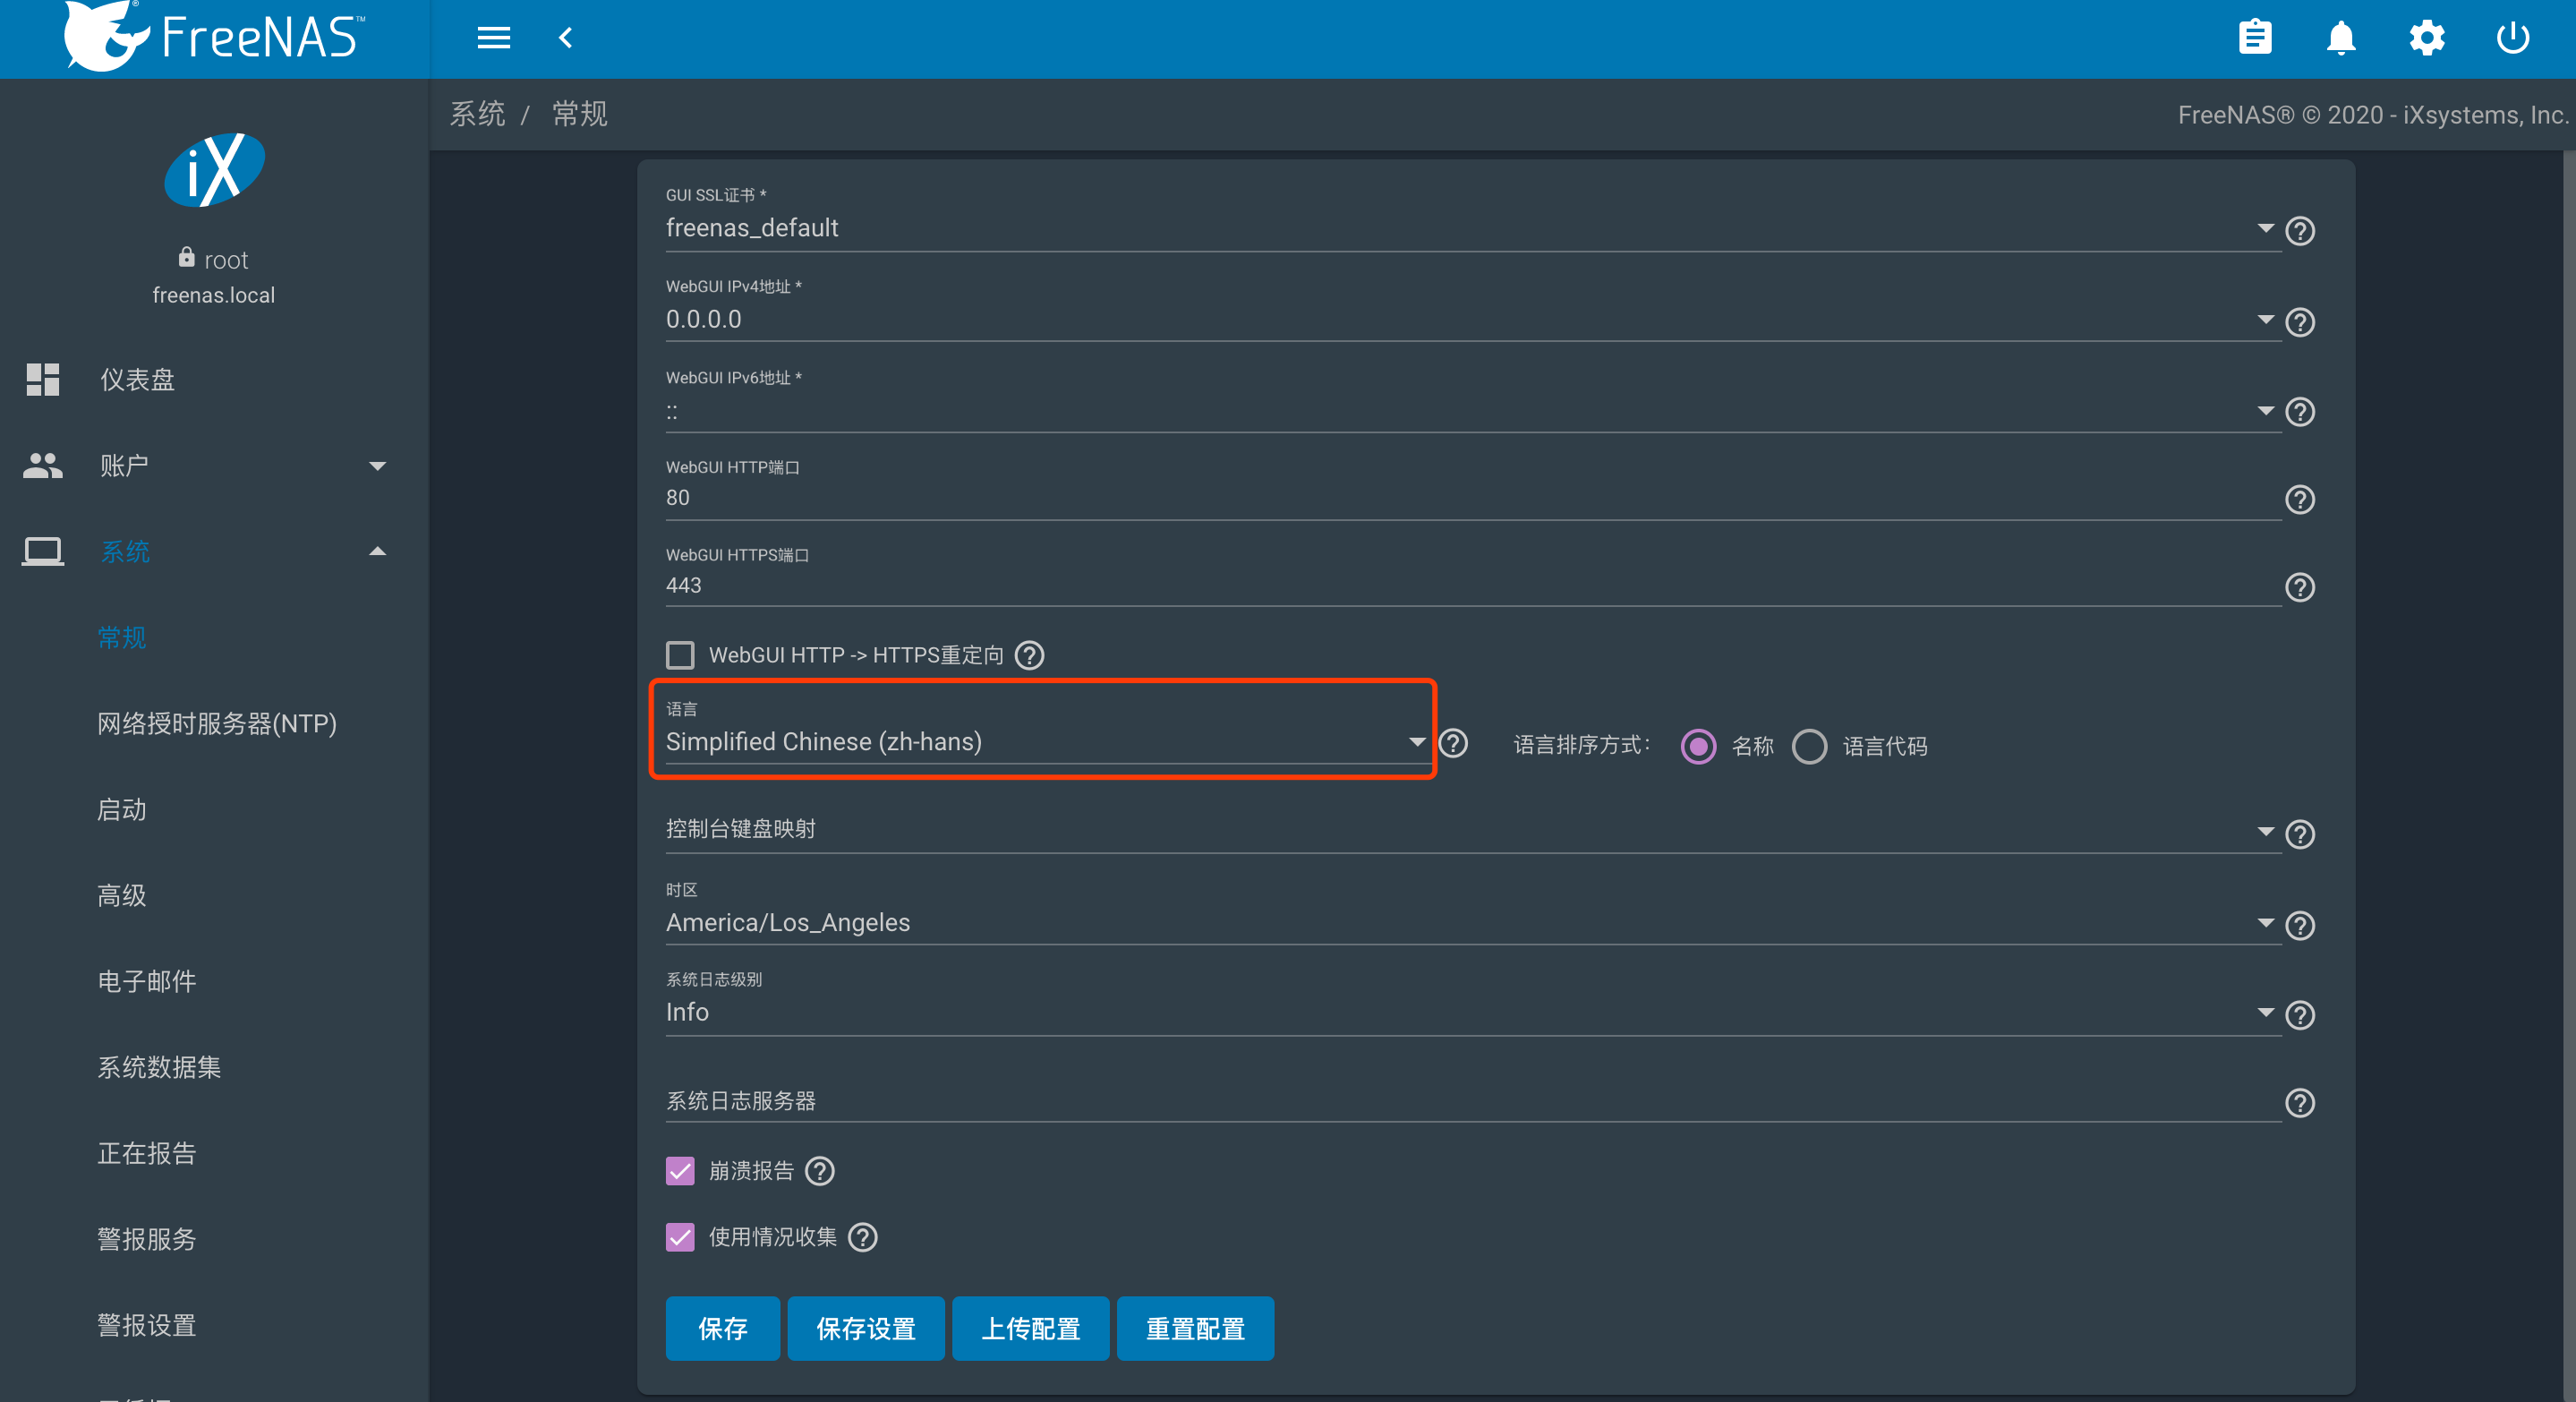Show help for GUI SSL certificate field
This screenshot has width=2576, height=1402.
(2300, 231)
